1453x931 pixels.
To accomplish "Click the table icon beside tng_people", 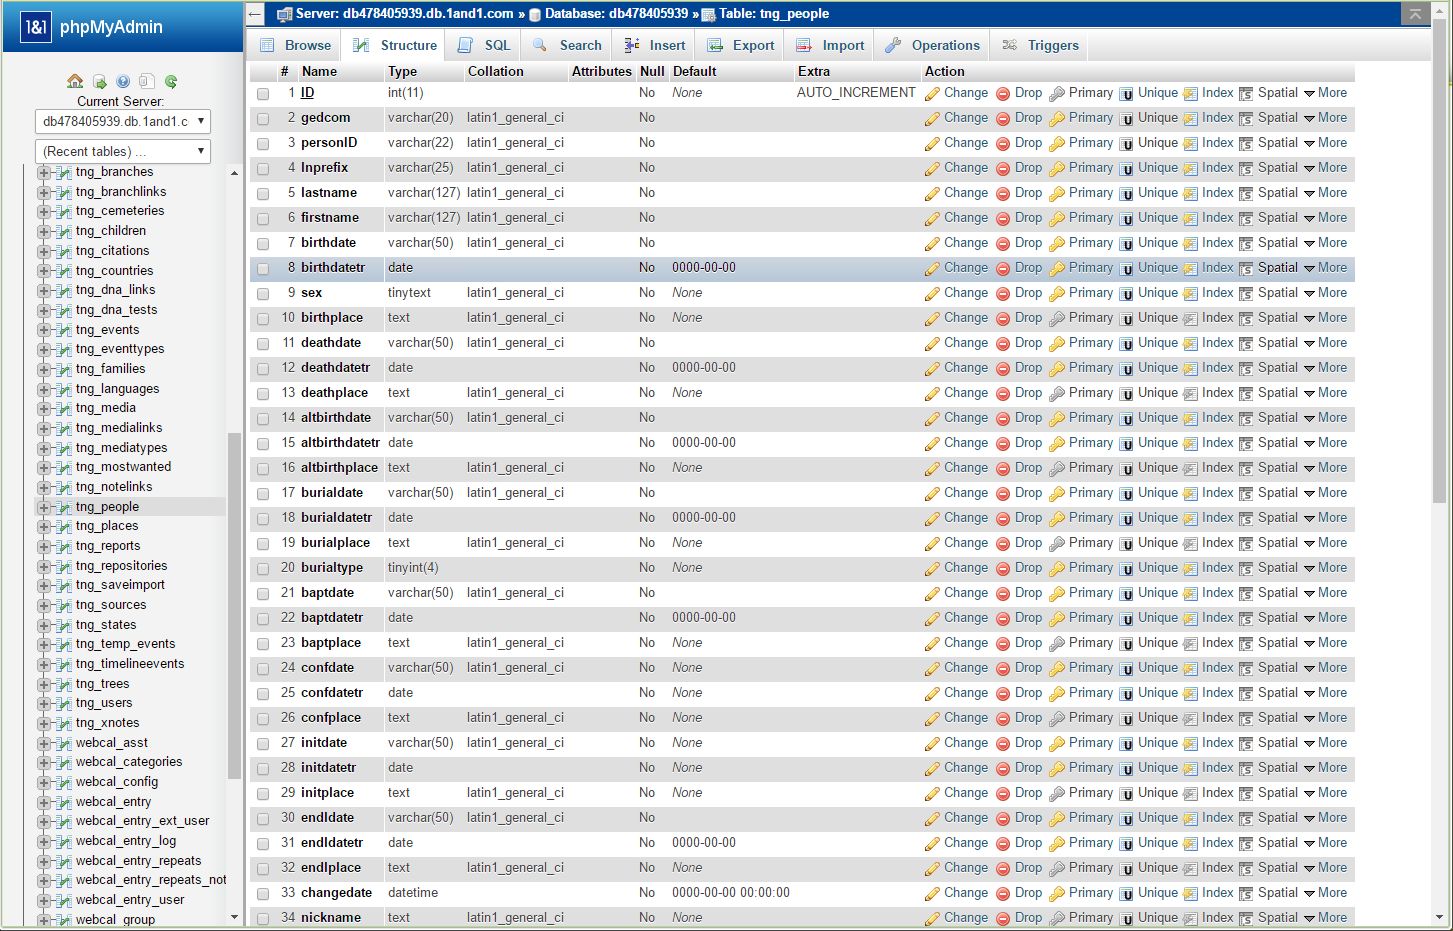I will click(64, 507).
